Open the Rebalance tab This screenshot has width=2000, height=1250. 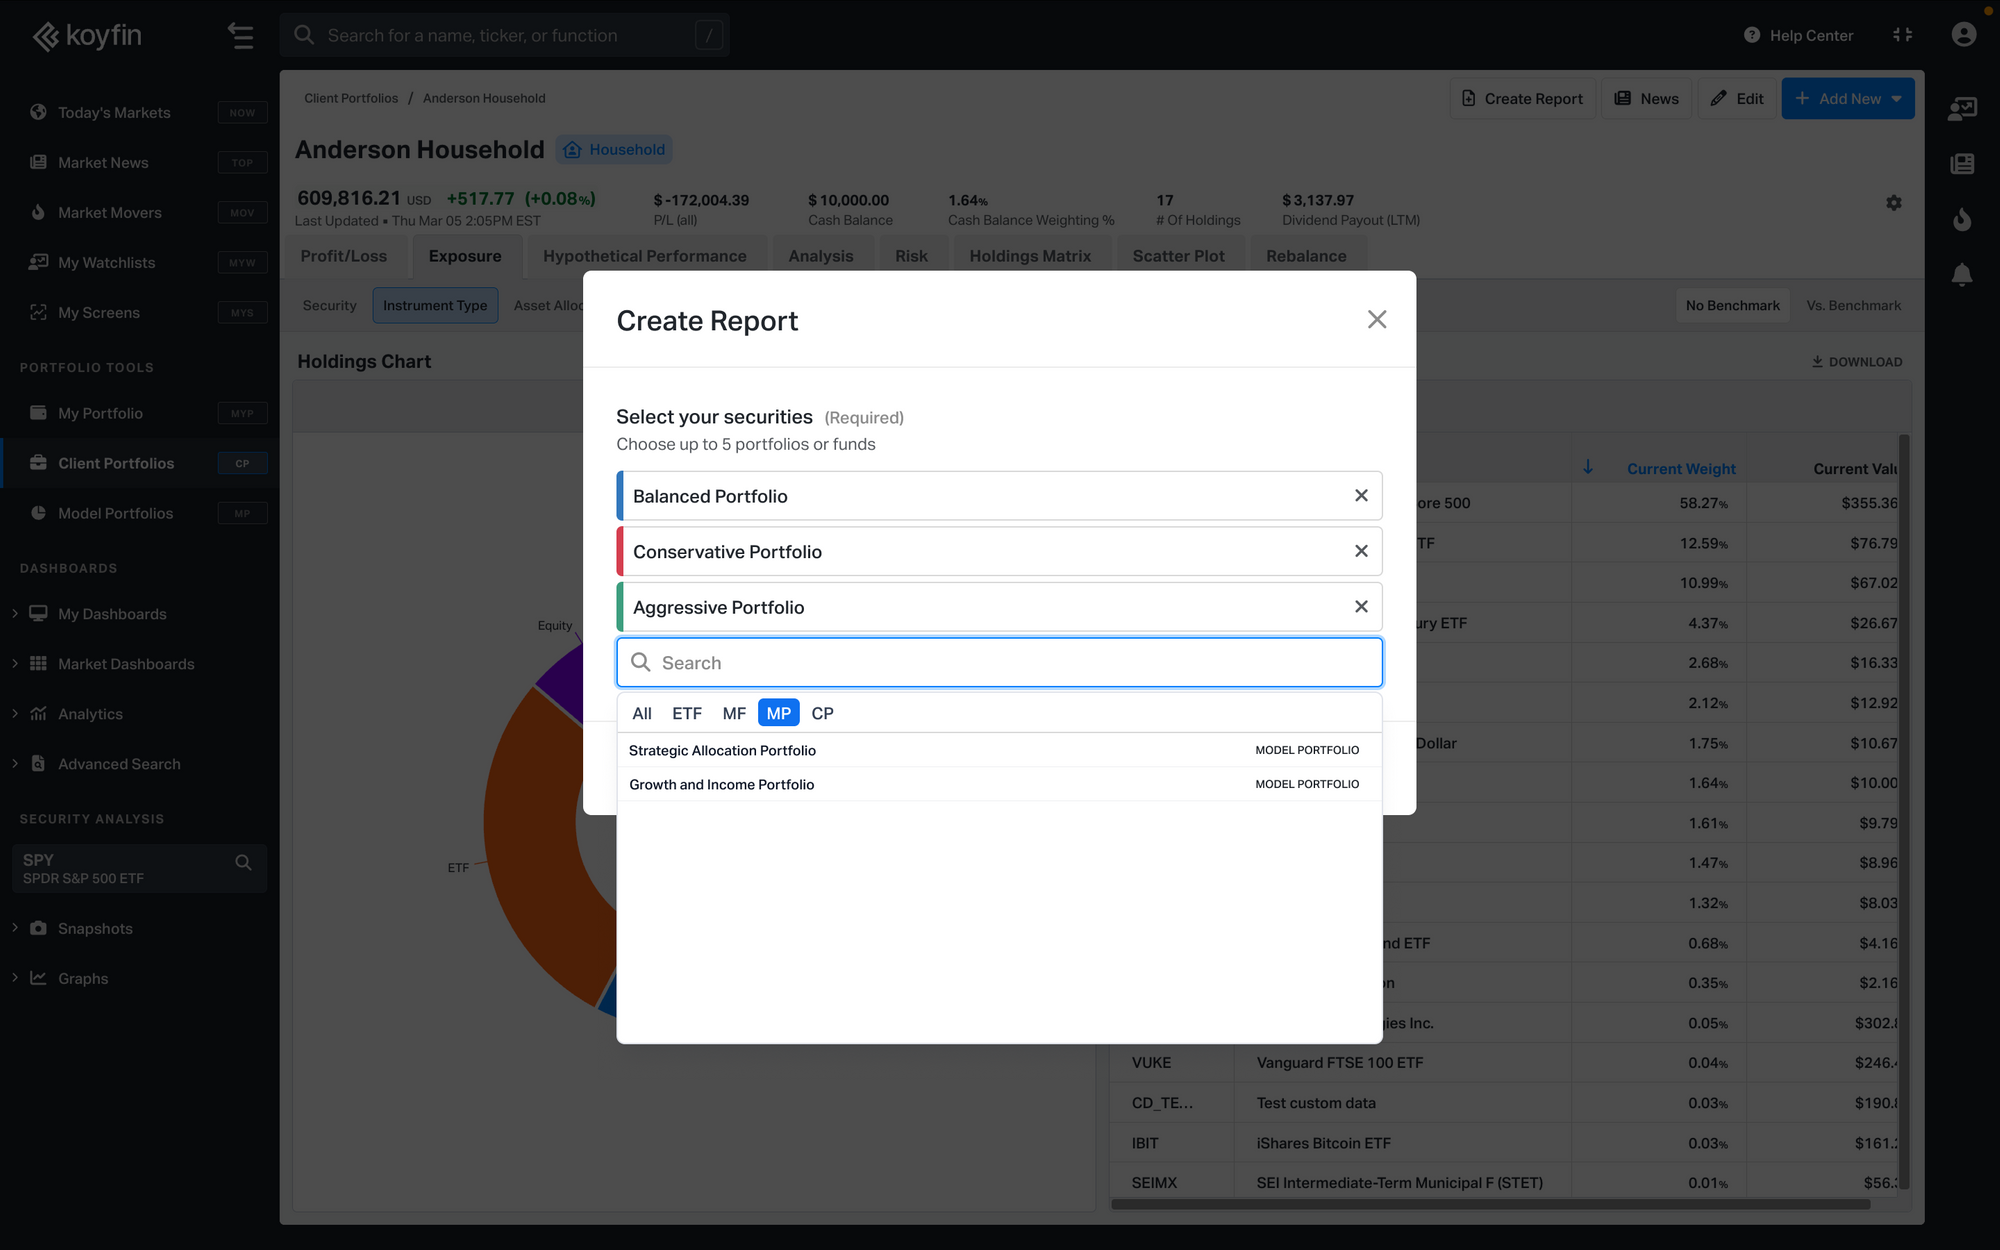point(1305,256)
